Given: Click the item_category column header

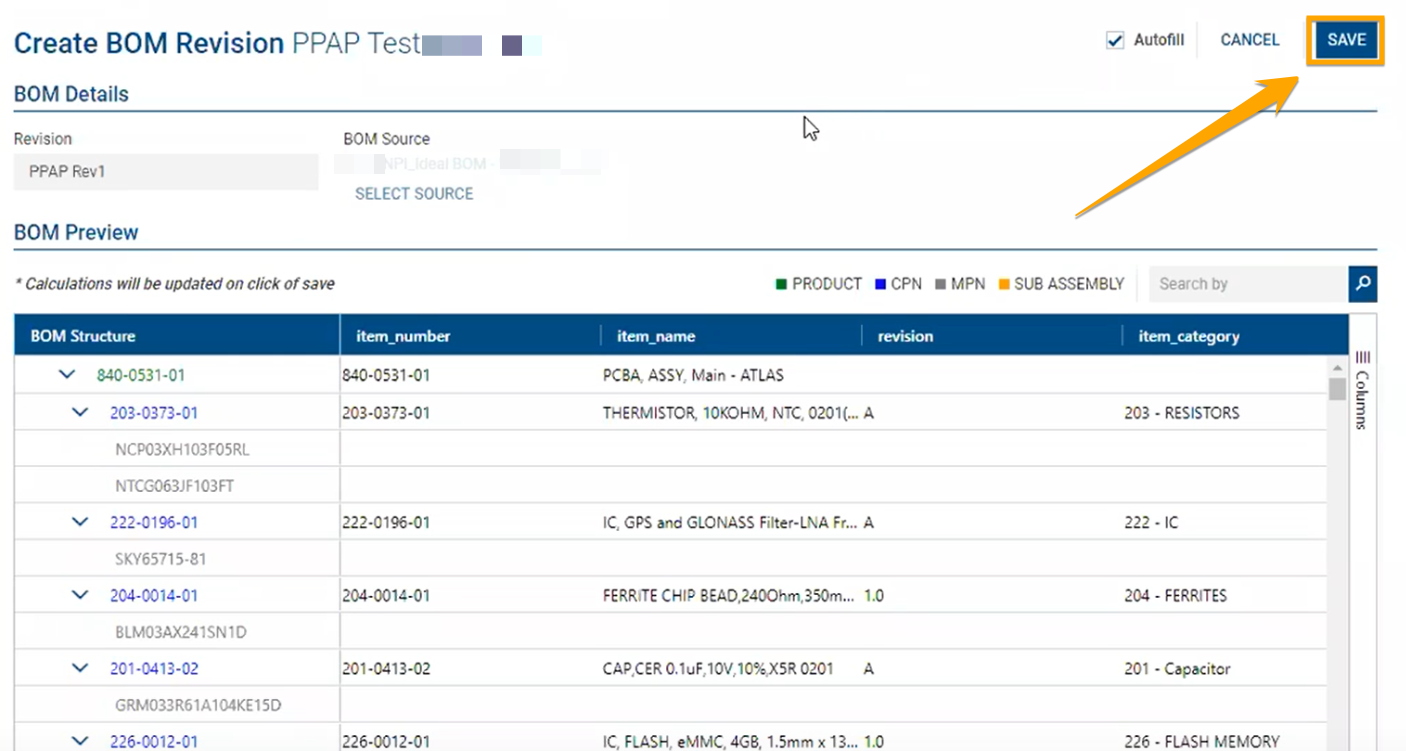Looking at the screenshot, I should point(1188,336).
